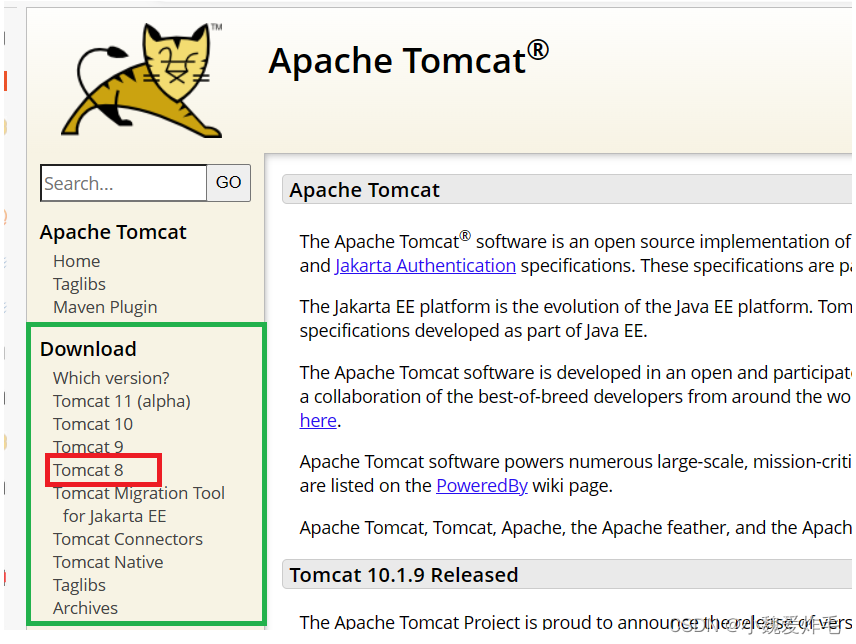Focus the Search text field
856x644 pixels.
(124, 183)
